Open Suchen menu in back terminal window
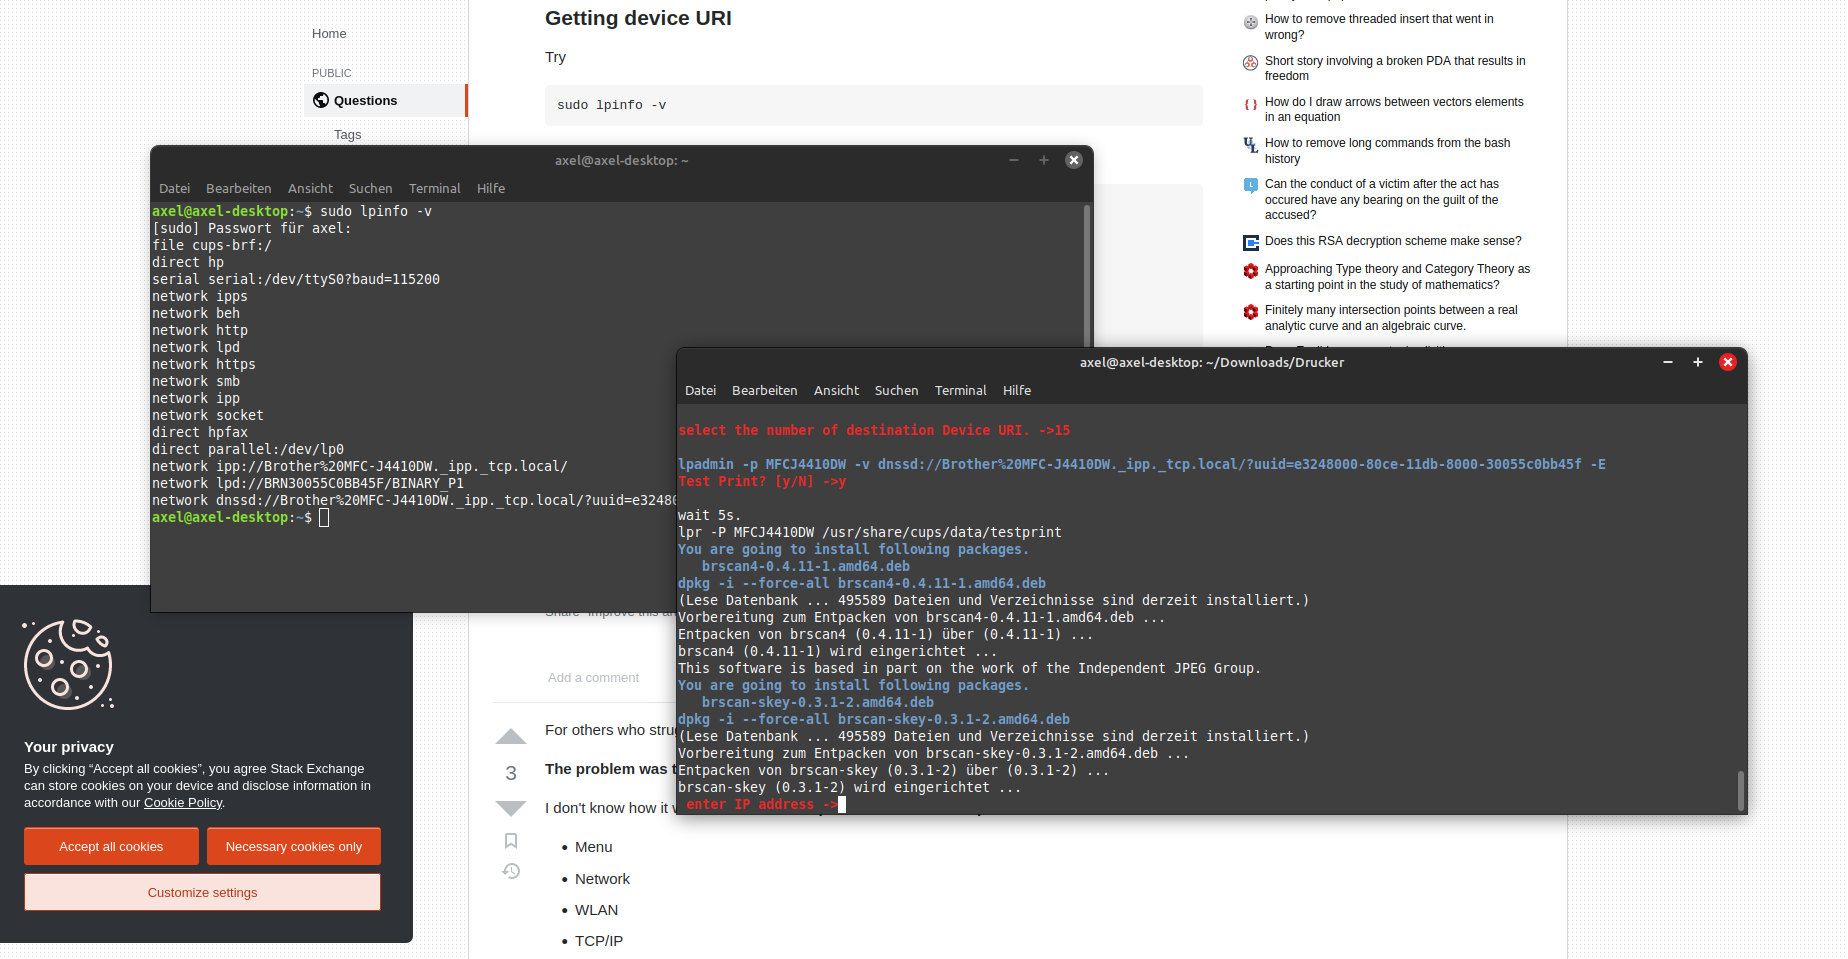 [370, 189]
